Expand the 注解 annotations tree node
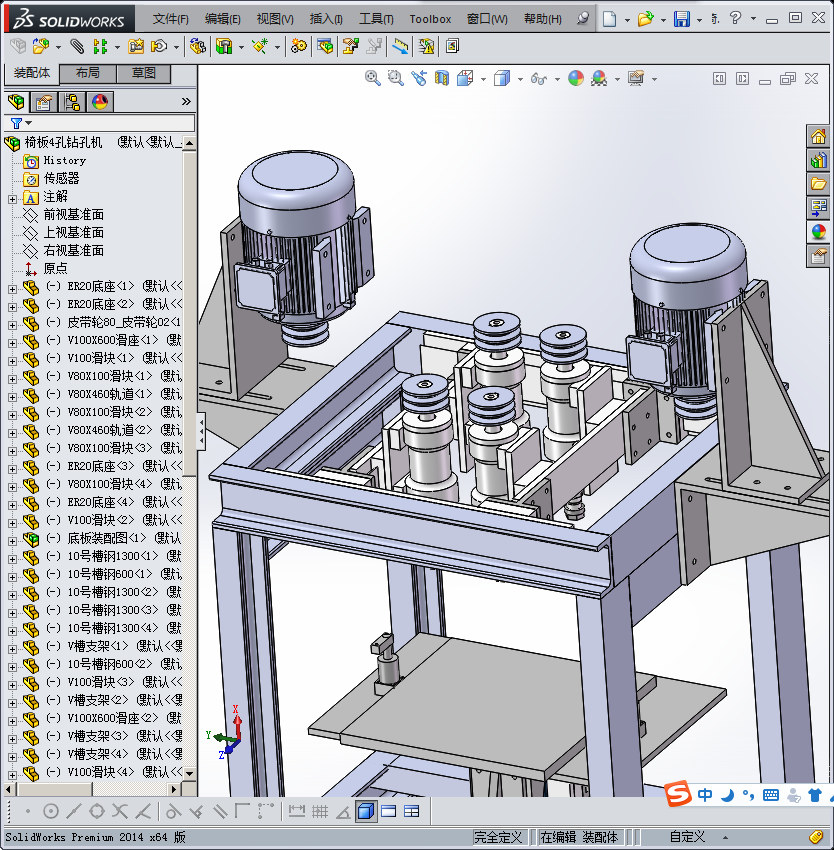Image resolution: width=834 pixels, height=850 pixels. point(12,197)
